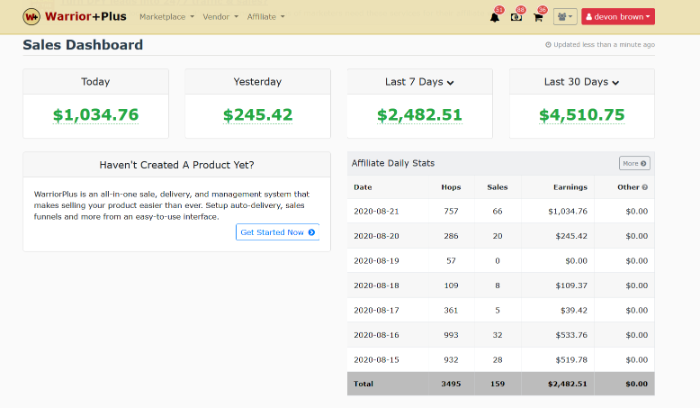This screenshot has width=700, height=408.
Task: Open the notifications bell icon
Action: click(x=495, y=17)
